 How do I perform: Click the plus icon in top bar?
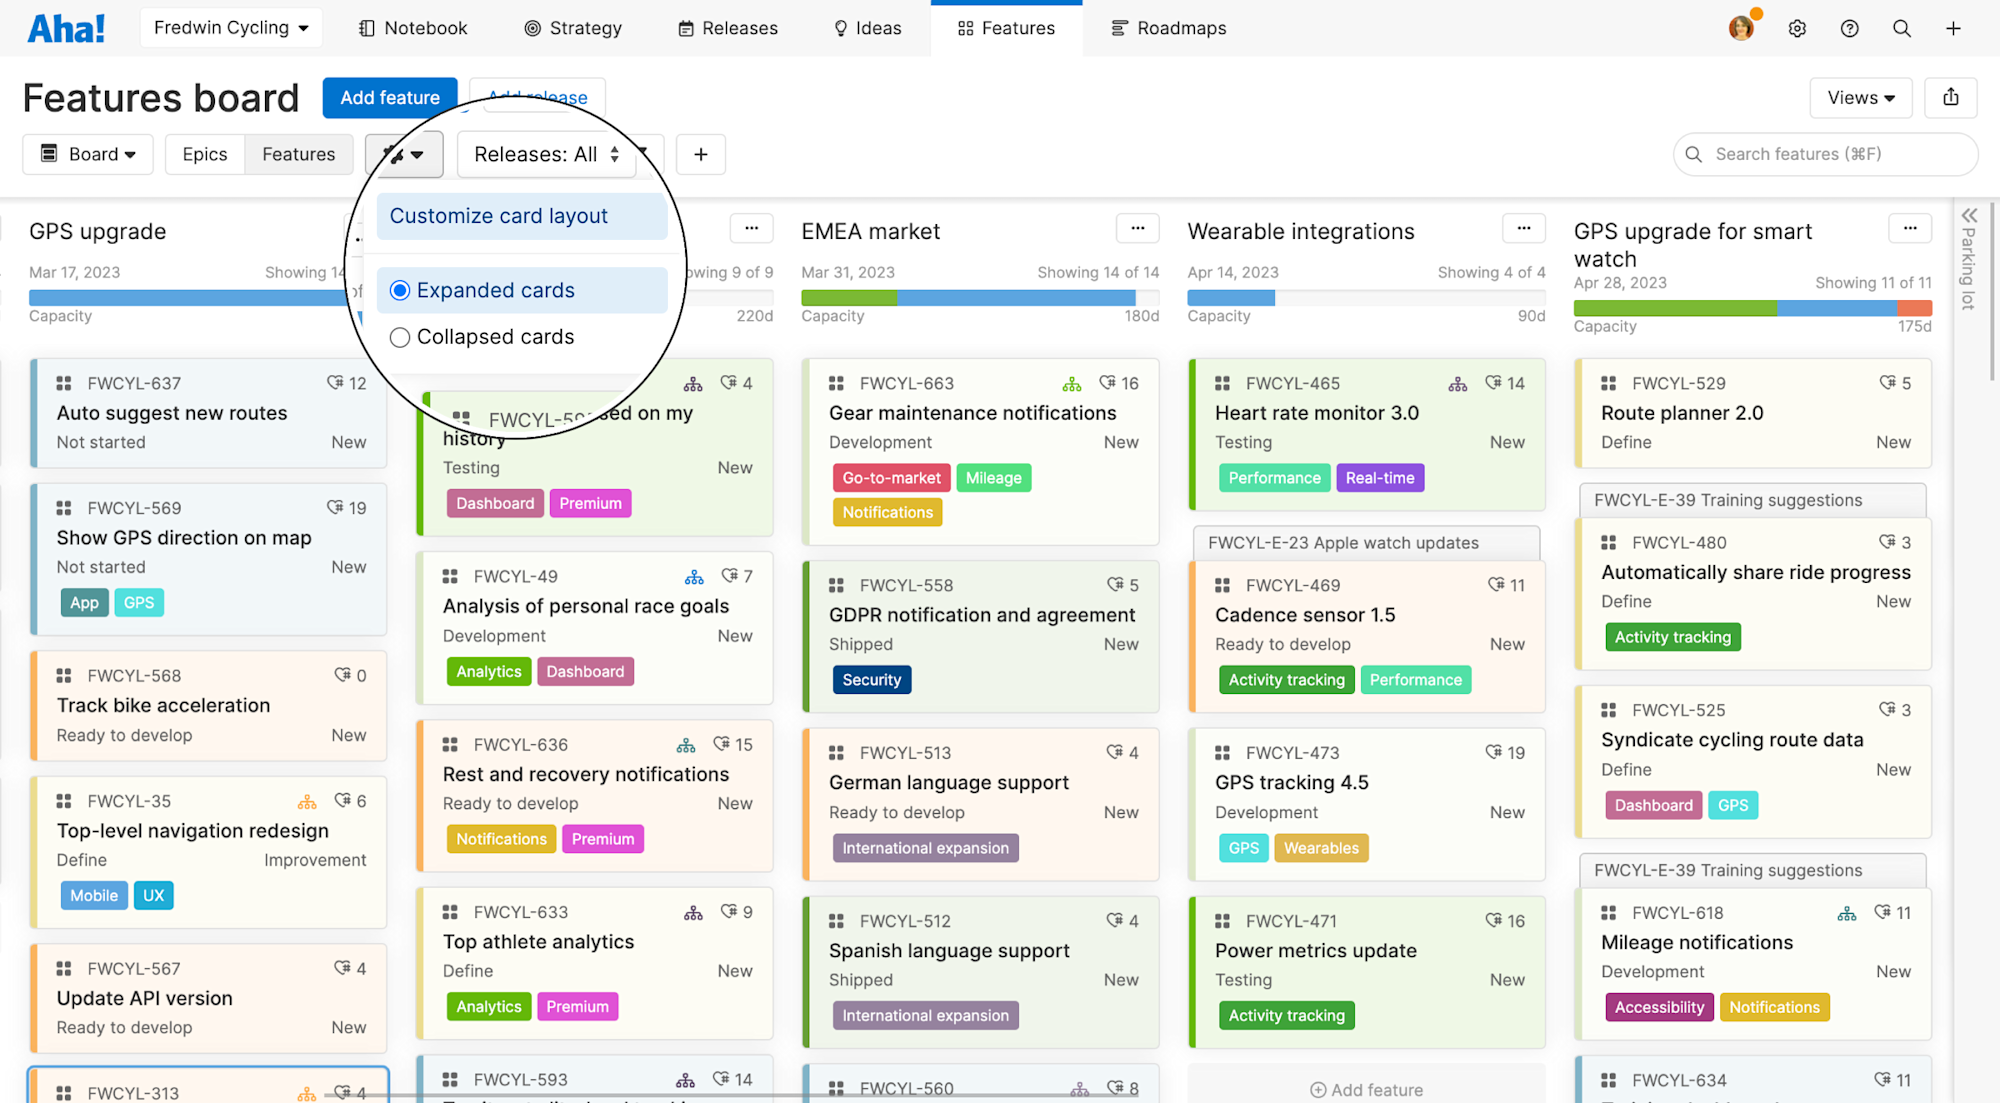click(1953, 28)
